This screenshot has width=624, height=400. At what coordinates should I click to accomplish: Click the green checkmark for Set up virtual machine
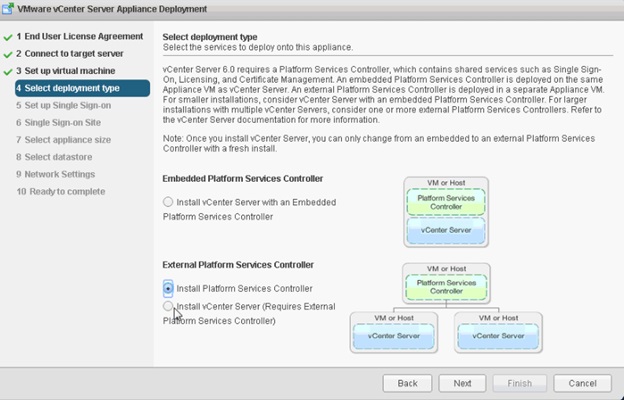(x=8, y=72)
